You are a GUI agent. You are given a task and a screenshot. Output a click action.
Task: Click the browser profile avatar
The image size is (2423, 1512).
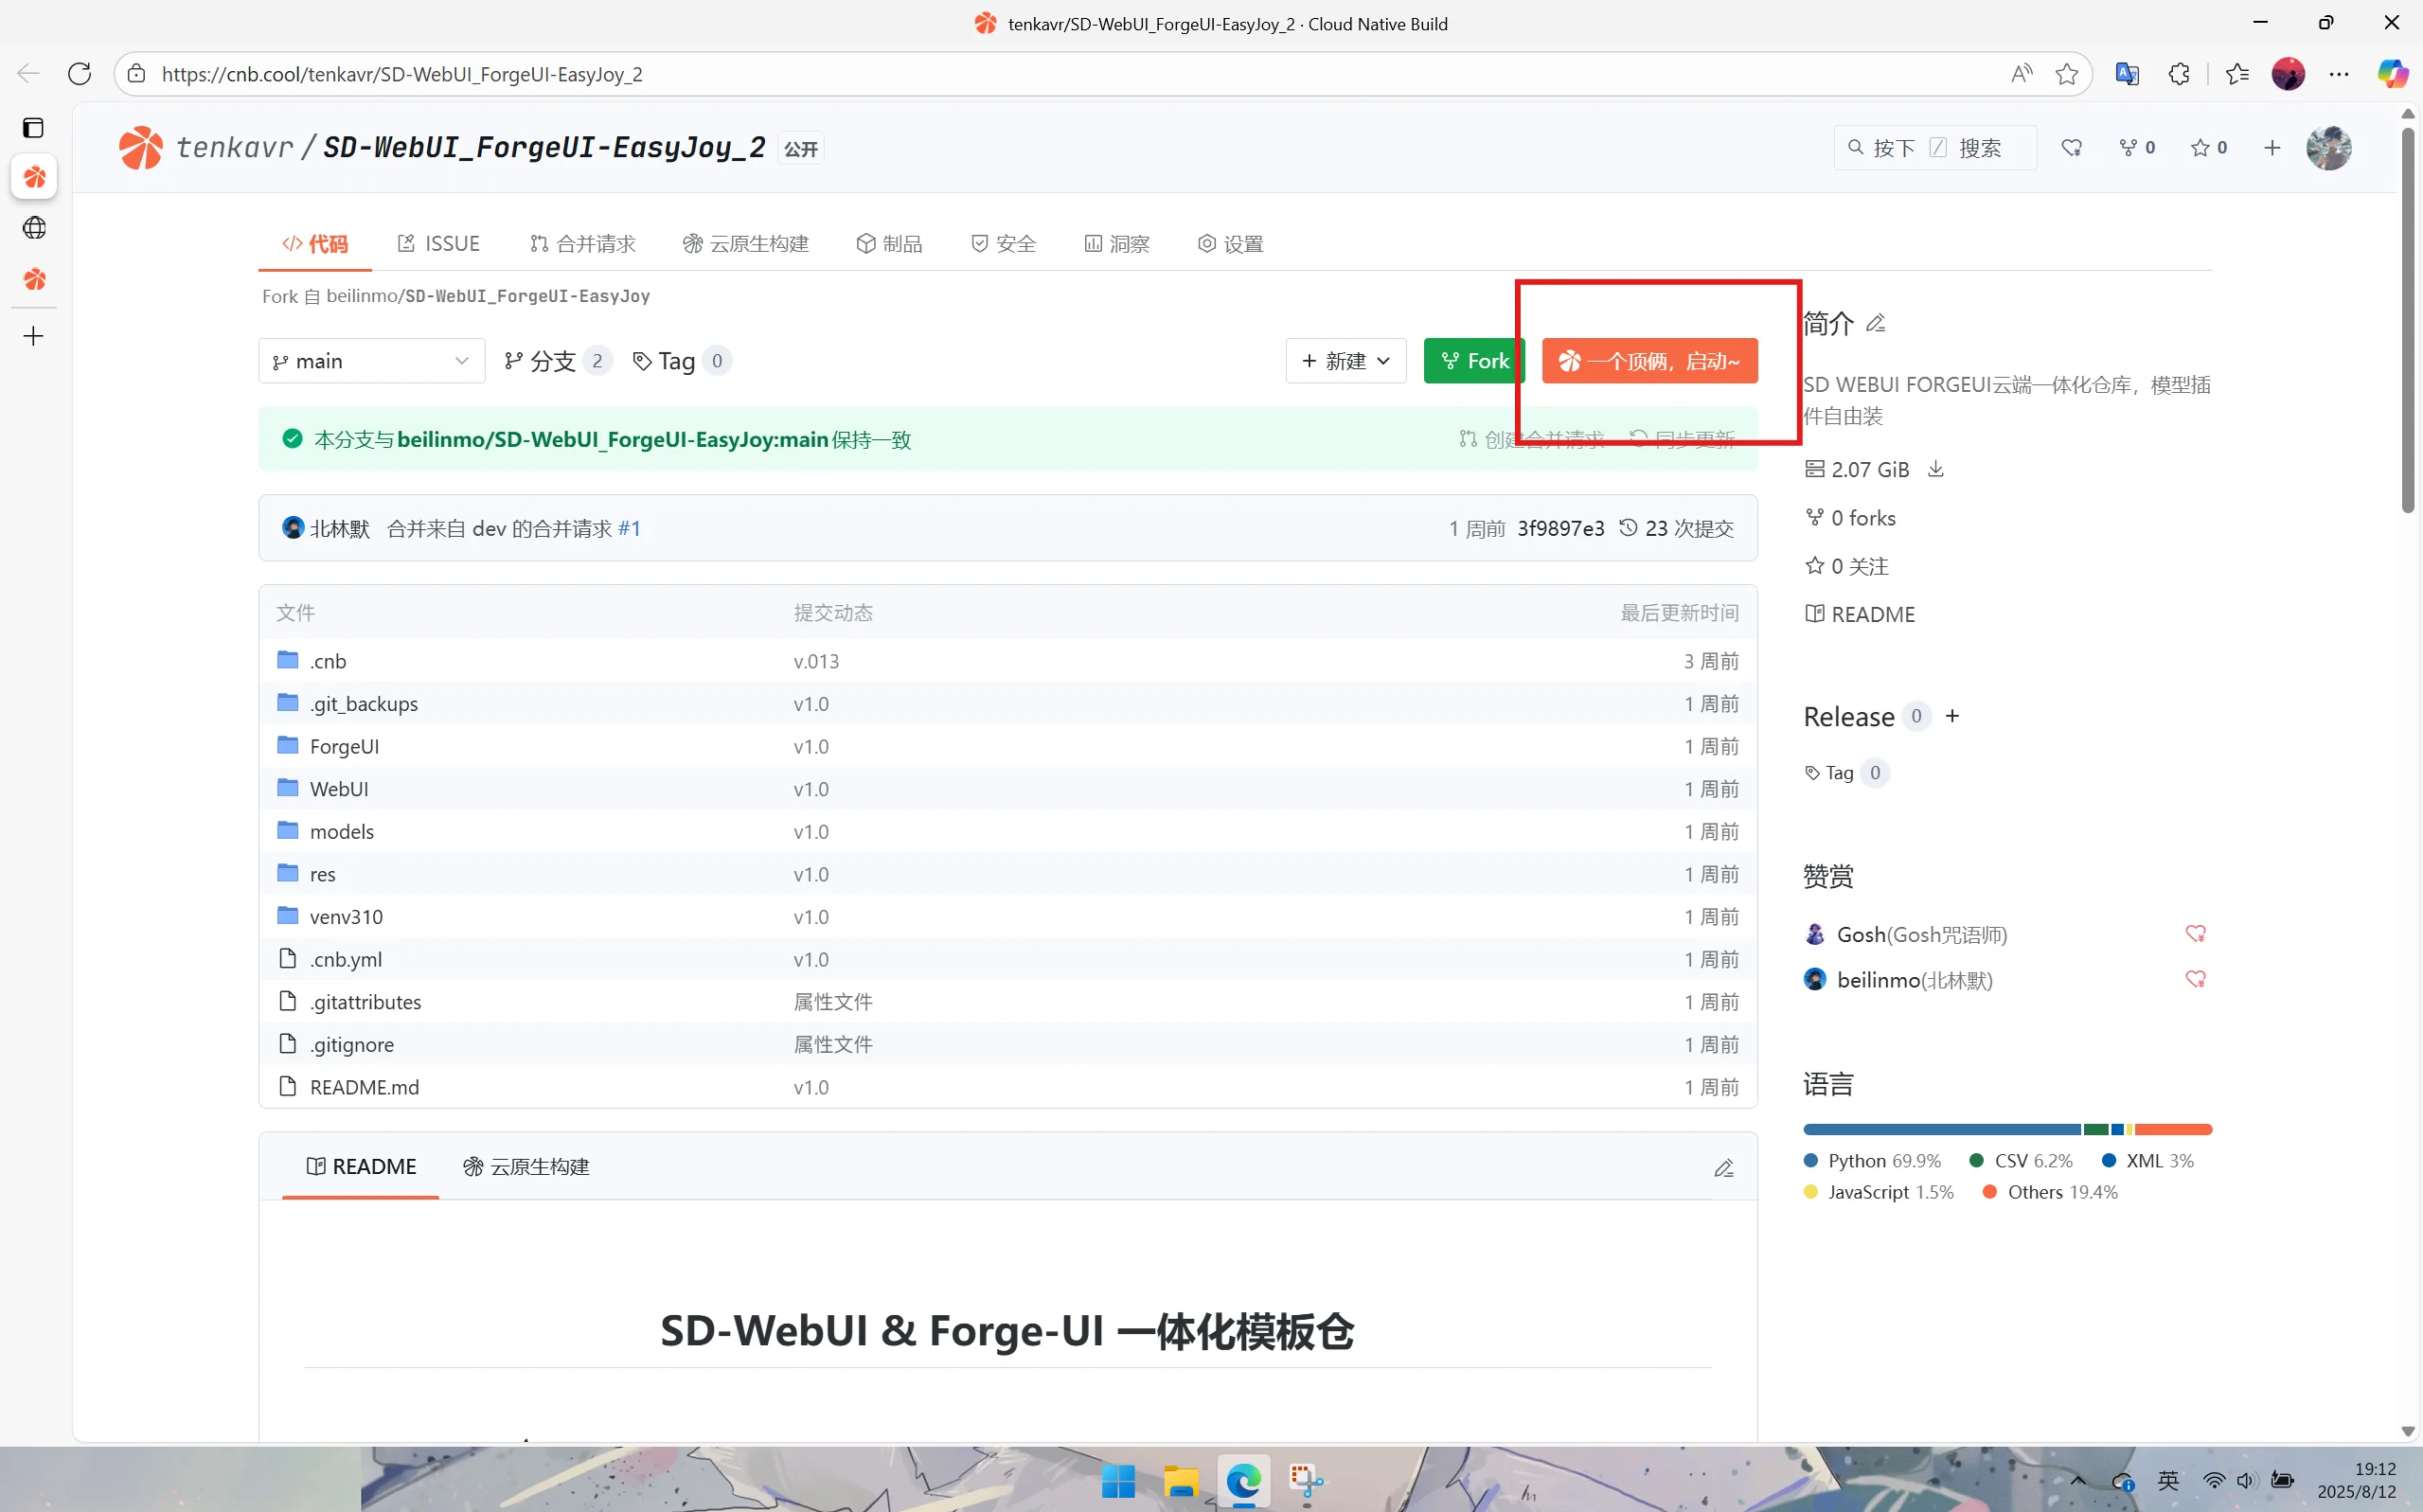(2288, 73)
